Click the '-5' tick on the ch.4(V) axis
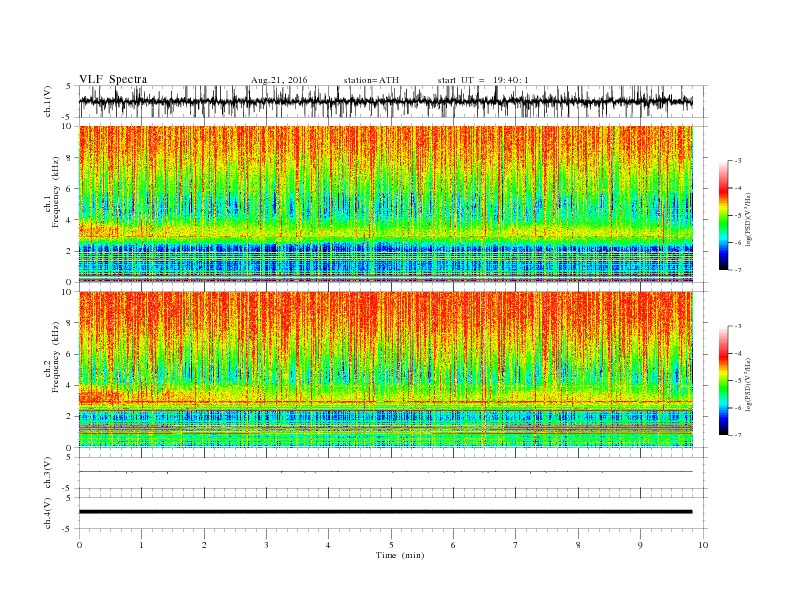The height and width of the screenshot is (612, 792). pos(68,529)
